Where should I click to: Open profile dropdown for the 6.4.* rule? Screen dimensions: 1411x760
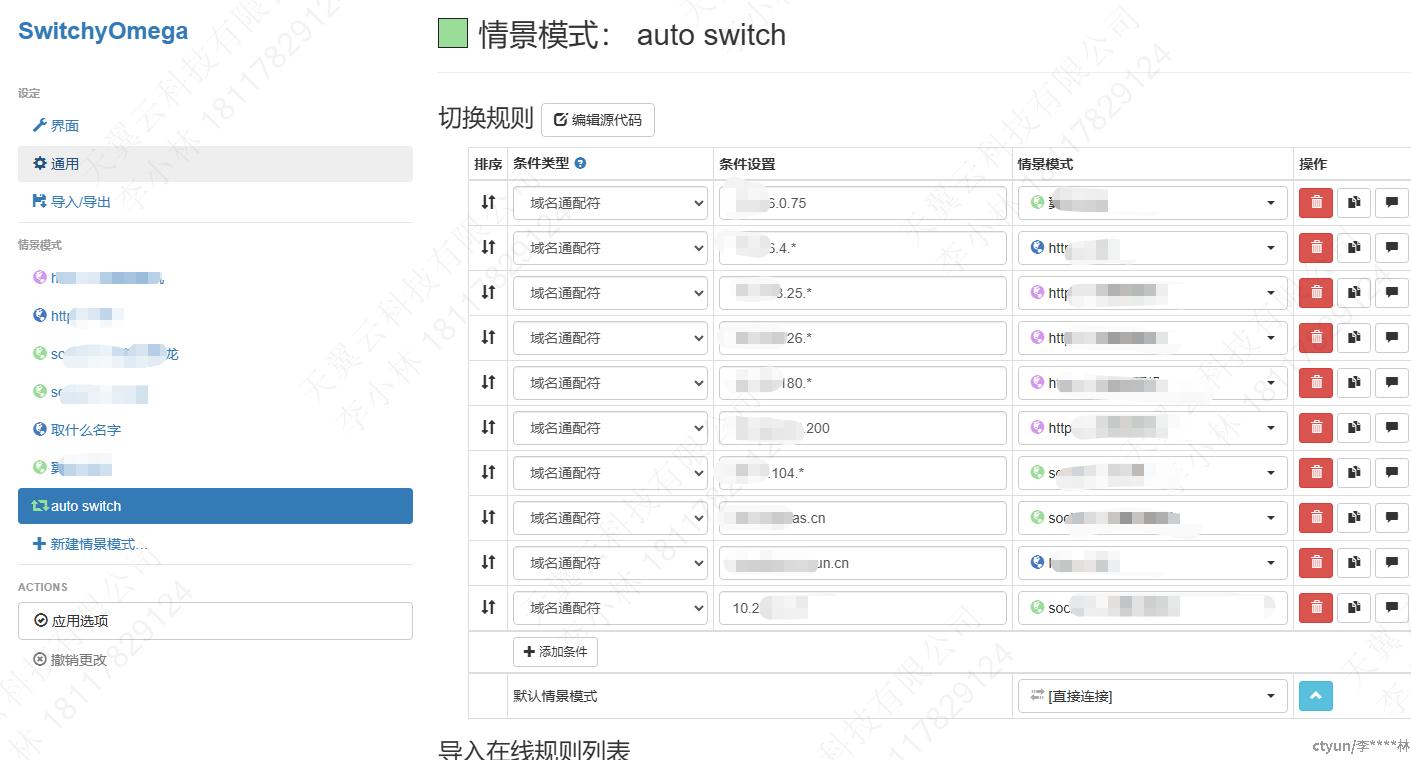tap(1152, 248)
